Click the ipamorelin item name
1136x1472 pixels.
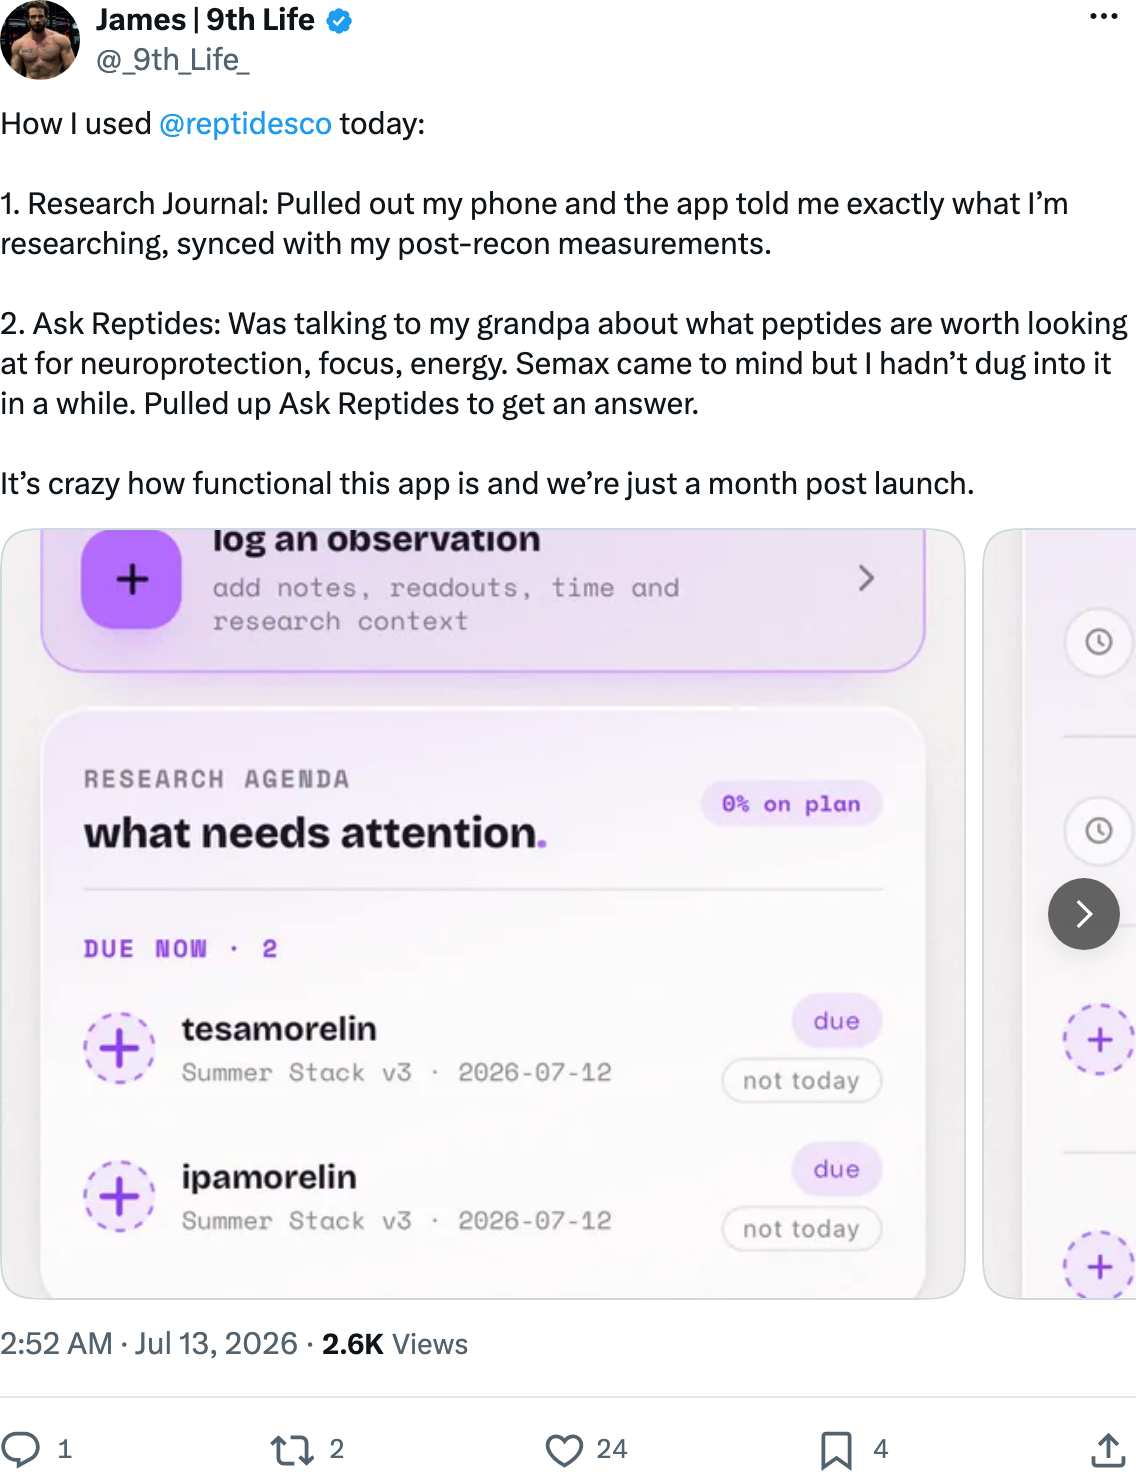click(x=269, y=1177)
